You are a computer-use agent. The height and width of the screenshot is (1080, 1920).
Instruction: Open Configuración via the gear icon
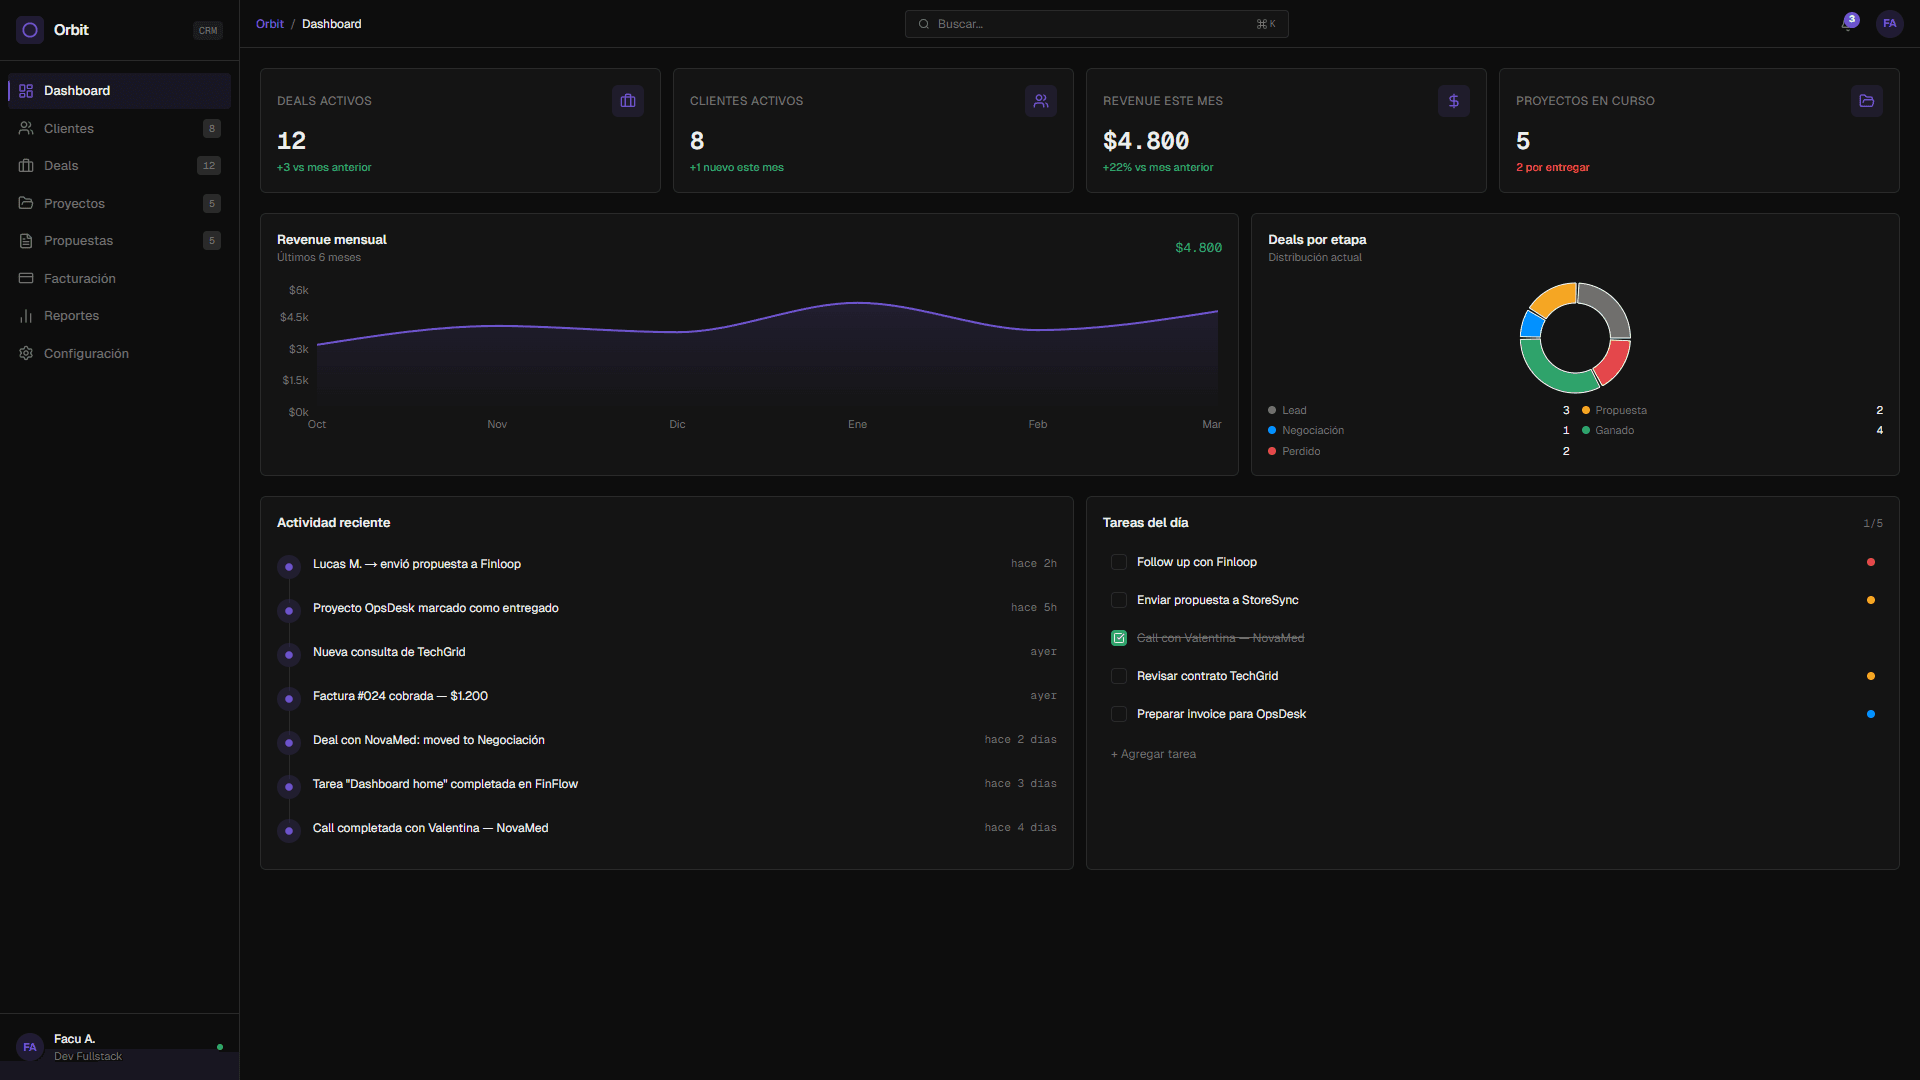click(x=26, y=353)
